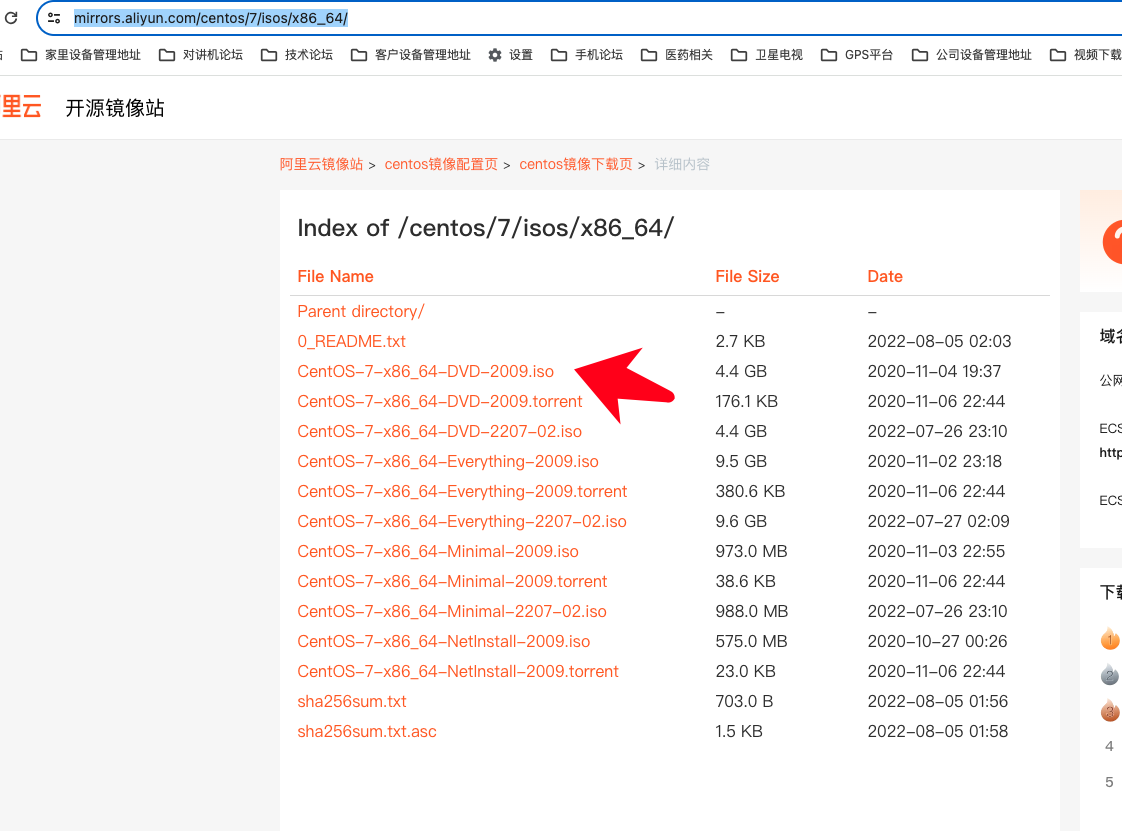The width and height of the screenshot is (1122, 831).
Task: Go to centos镜像下载页 breadcrumb
Action: 576,165
